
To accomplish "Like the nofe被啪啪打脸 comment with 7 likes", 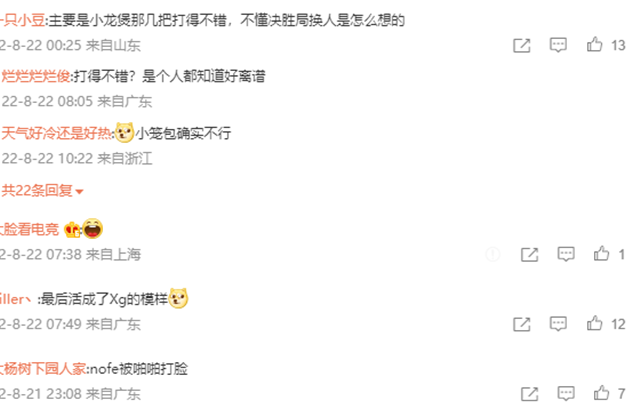I will coord(601,393).
